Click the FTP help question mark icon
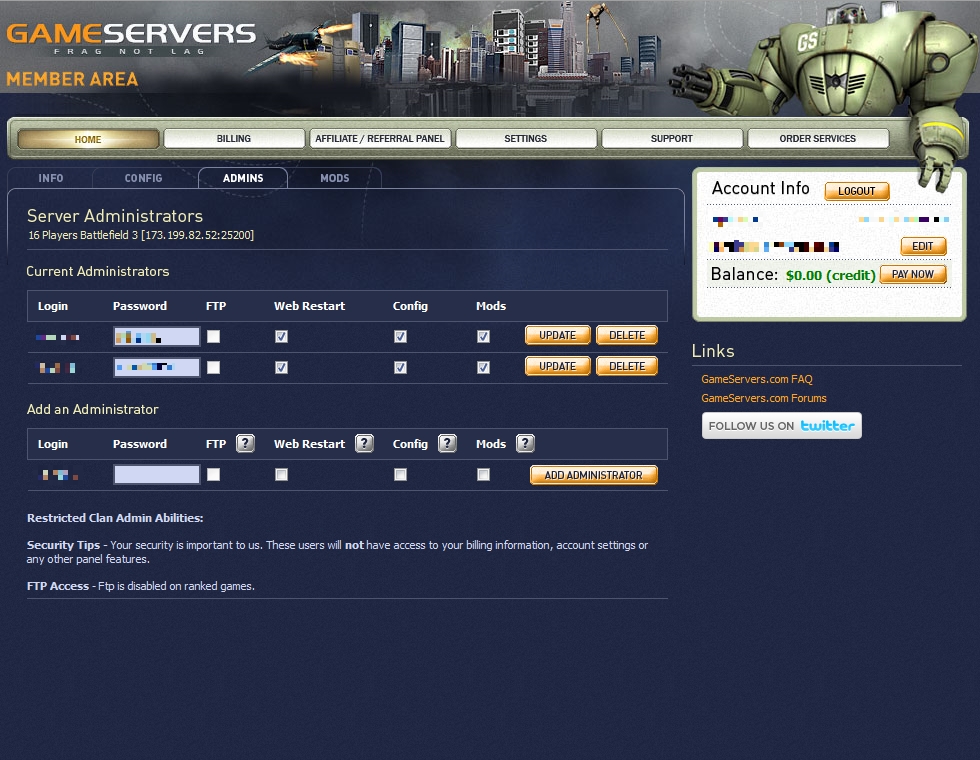980x760 pixels. click(246, 444)
